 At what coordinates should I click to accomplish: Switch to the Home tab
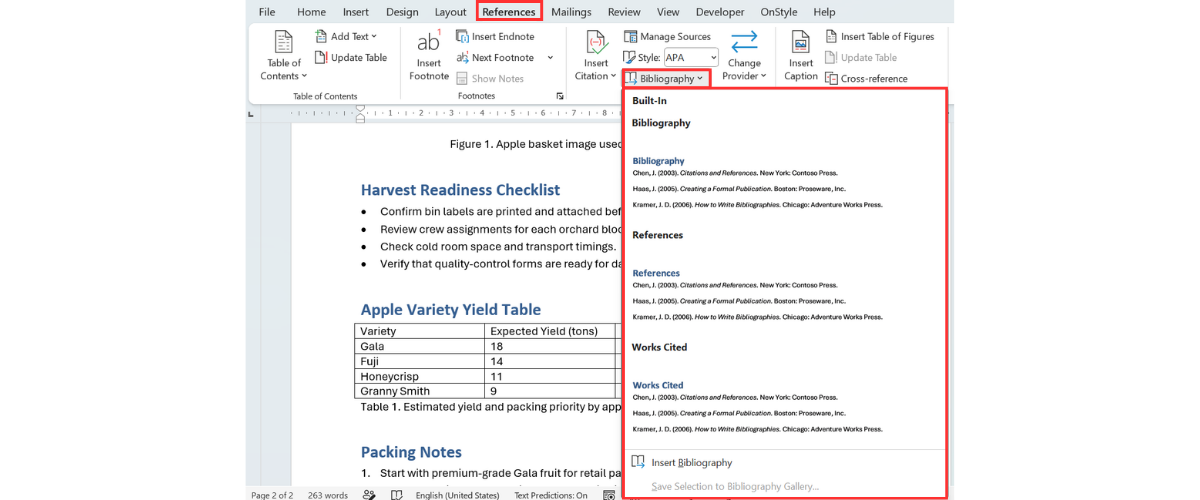click(x=311, y=12)
